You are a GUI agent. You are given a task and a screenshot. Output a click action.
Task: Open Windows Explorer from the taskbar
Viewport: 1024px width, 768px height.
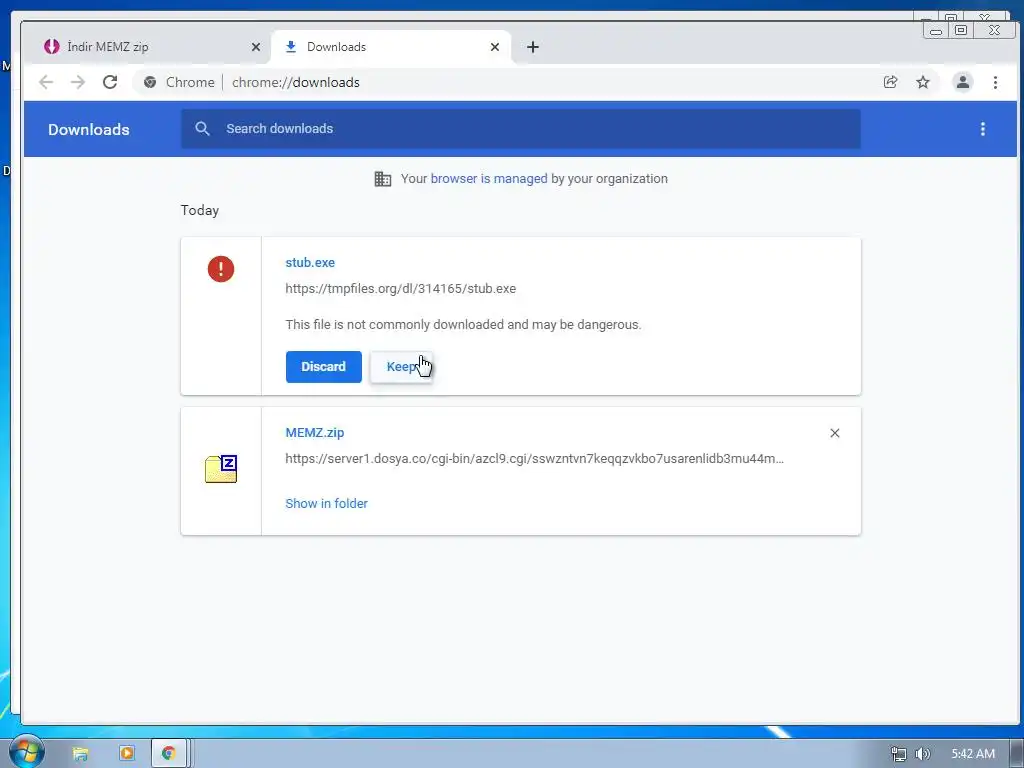click(80, 754)
